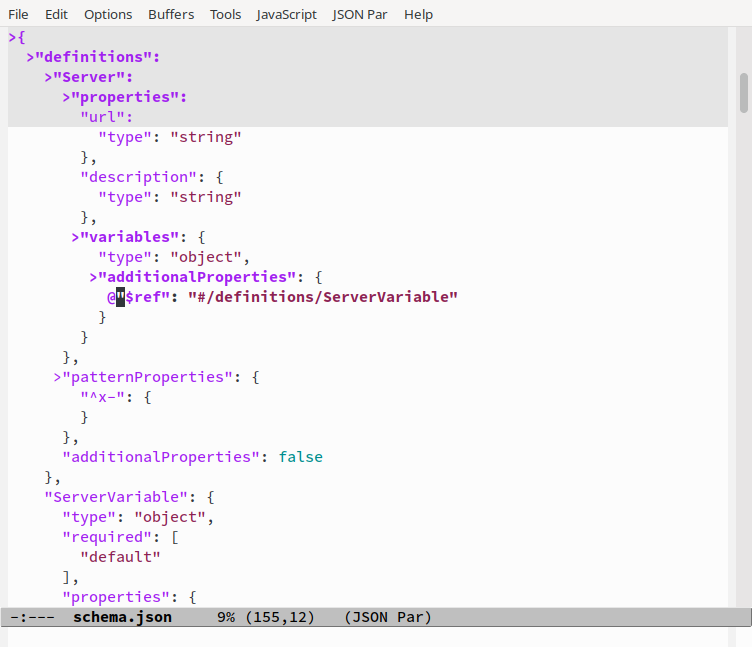The height and width of the screenshot is (647, 752).
Task: Click the > marker before "patternProperties"
Action: pyautogui.click(x=58, y=377)
